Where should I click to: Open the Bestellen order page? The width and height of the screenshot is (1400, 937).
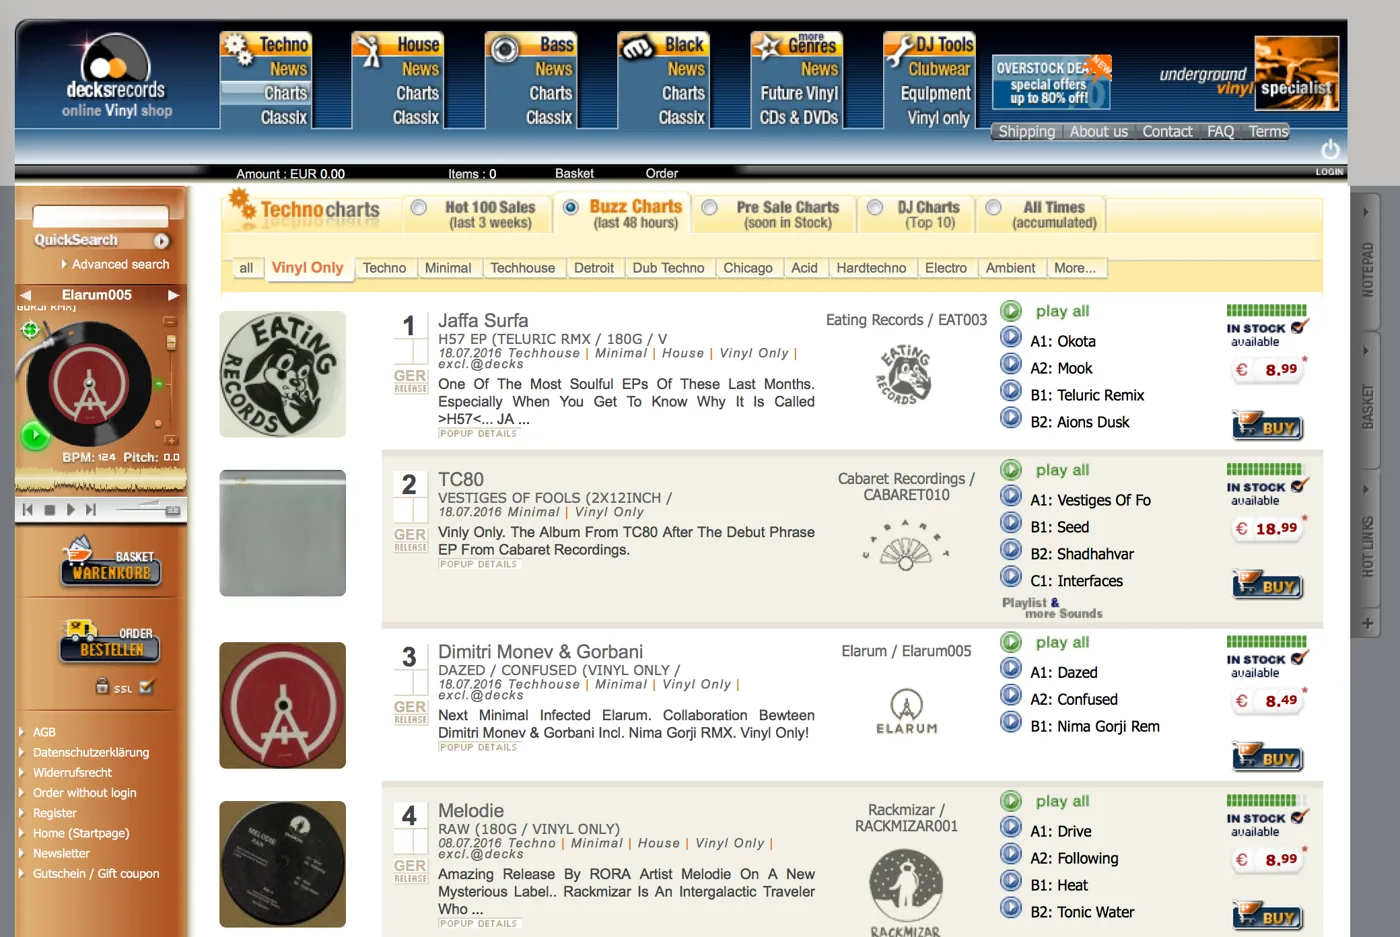pos(110,641)
